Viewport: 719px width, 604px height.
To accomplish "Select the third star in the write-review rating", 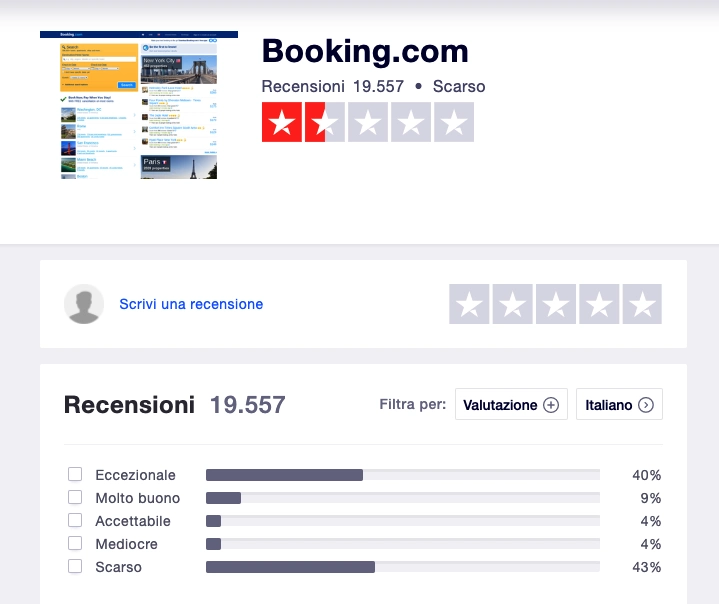I will (x=556, y=304).
